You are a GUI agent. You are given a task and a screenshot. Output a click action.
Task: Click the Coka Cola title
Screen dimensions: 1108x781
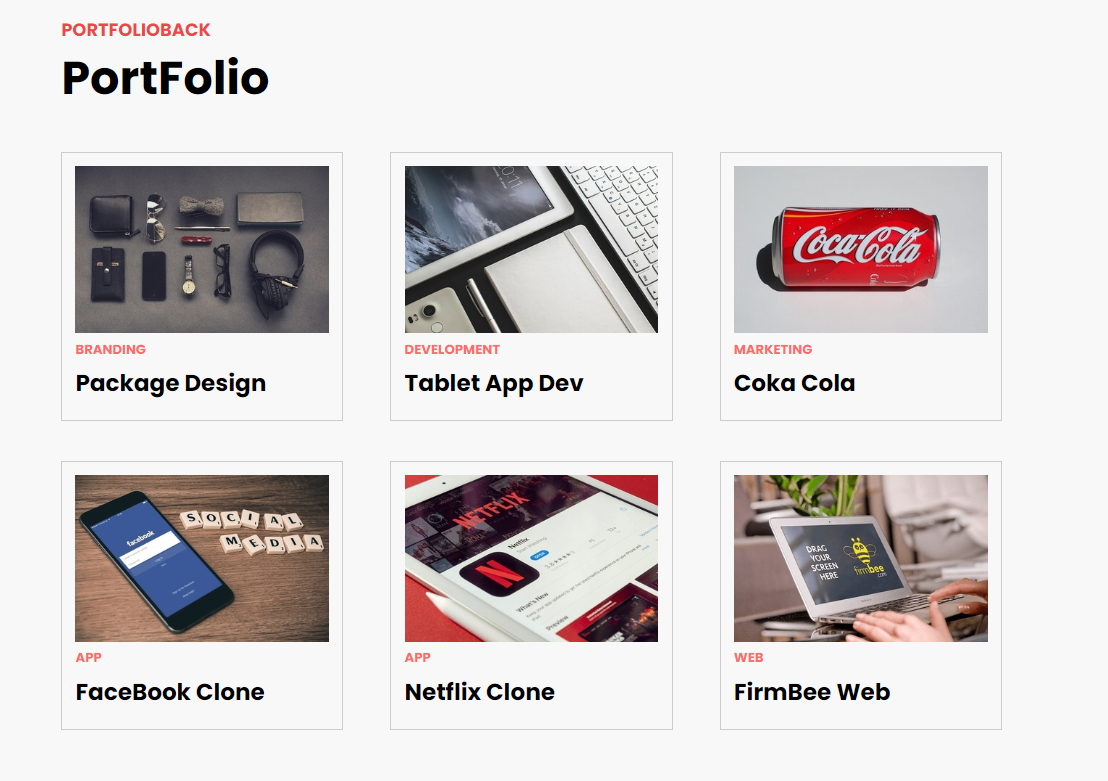[x=794, y=383]
